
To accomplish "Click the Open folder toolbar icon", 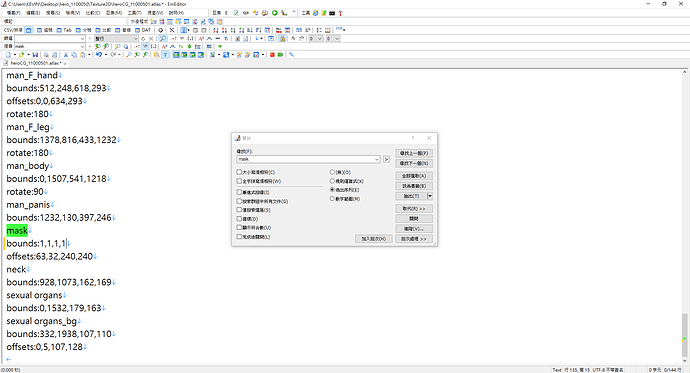I will [21, 55].
